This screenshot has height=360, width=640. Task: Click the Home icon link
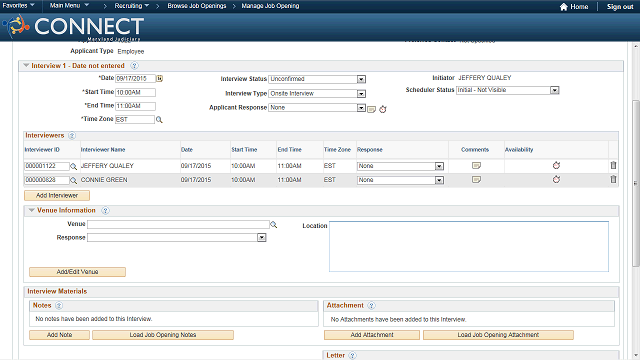(x=574, y=7)
